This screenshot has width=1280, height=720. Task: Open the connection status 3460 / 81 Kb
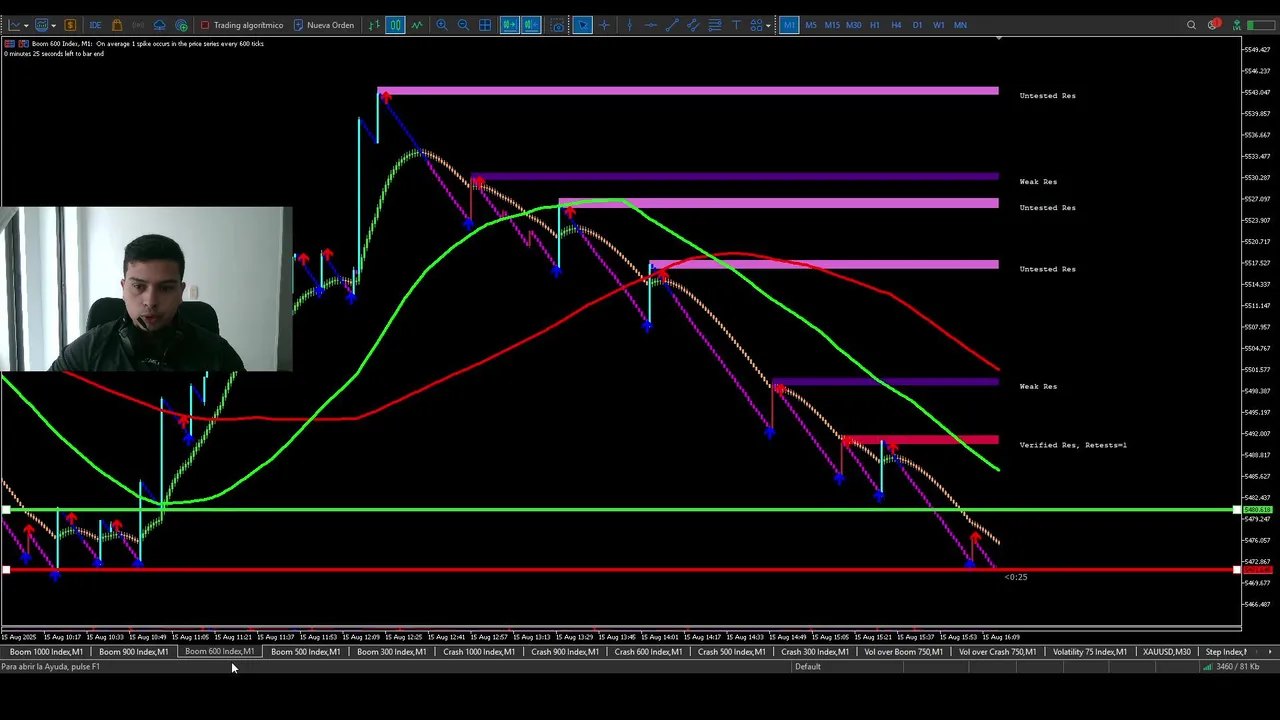tap(1230, 667)
